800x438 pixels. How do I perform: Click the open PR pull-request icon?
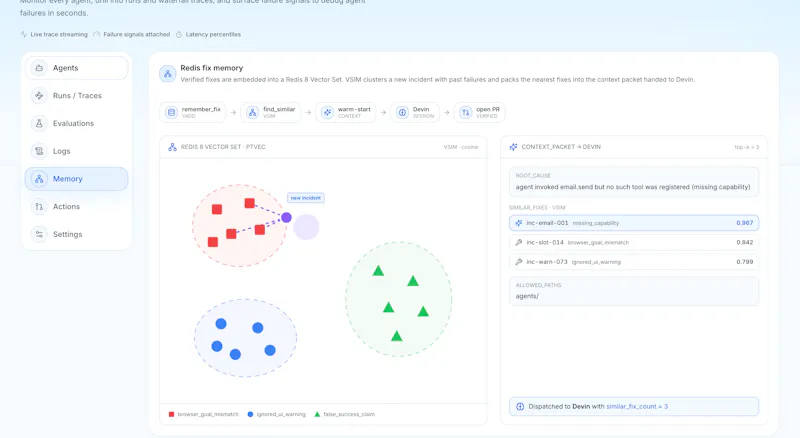pyautogui.click(x=465, y=112)
